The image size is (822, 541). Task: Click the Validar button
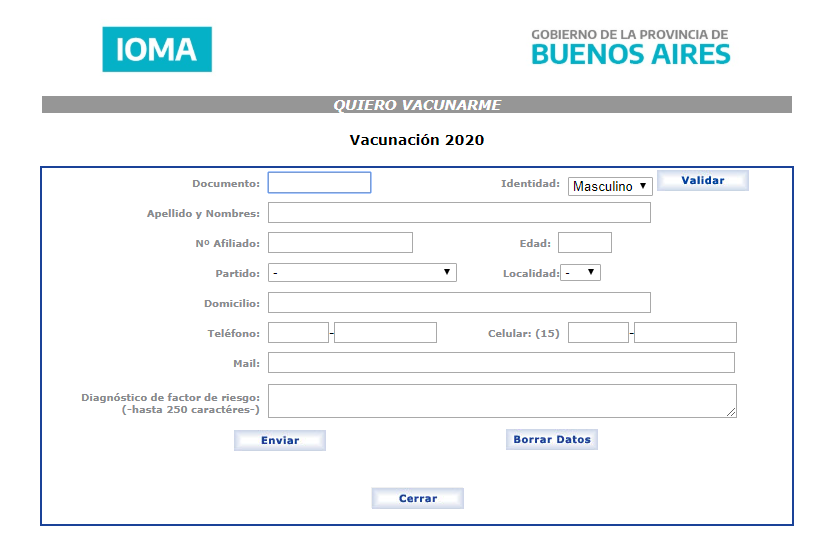point(702,180)
